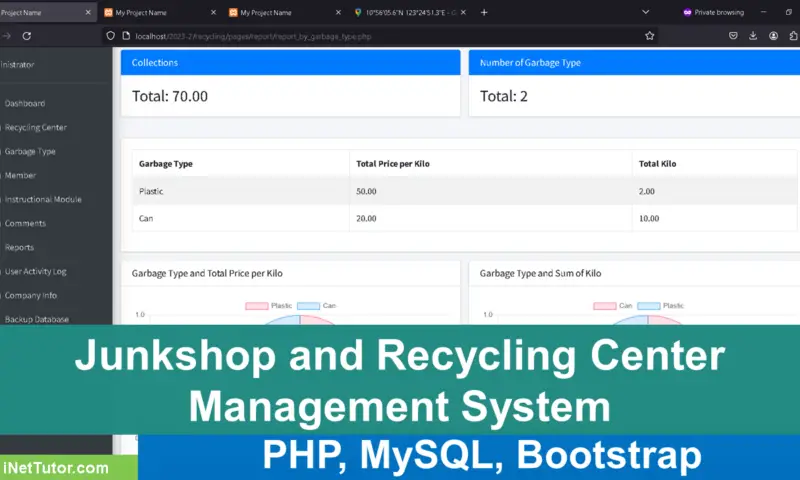Open the Garbage Type sidebar item
The image size is (800, 480).
tap(30, 151)
